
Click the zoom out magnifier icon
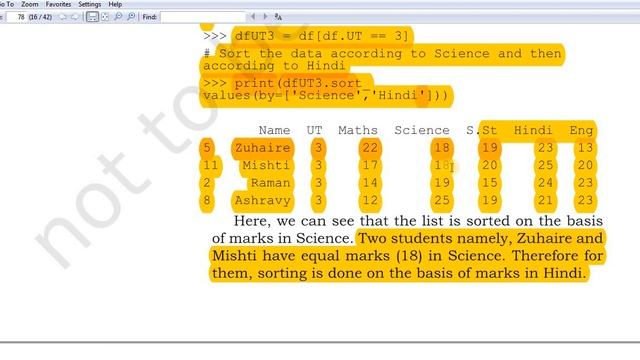[118, 17]
